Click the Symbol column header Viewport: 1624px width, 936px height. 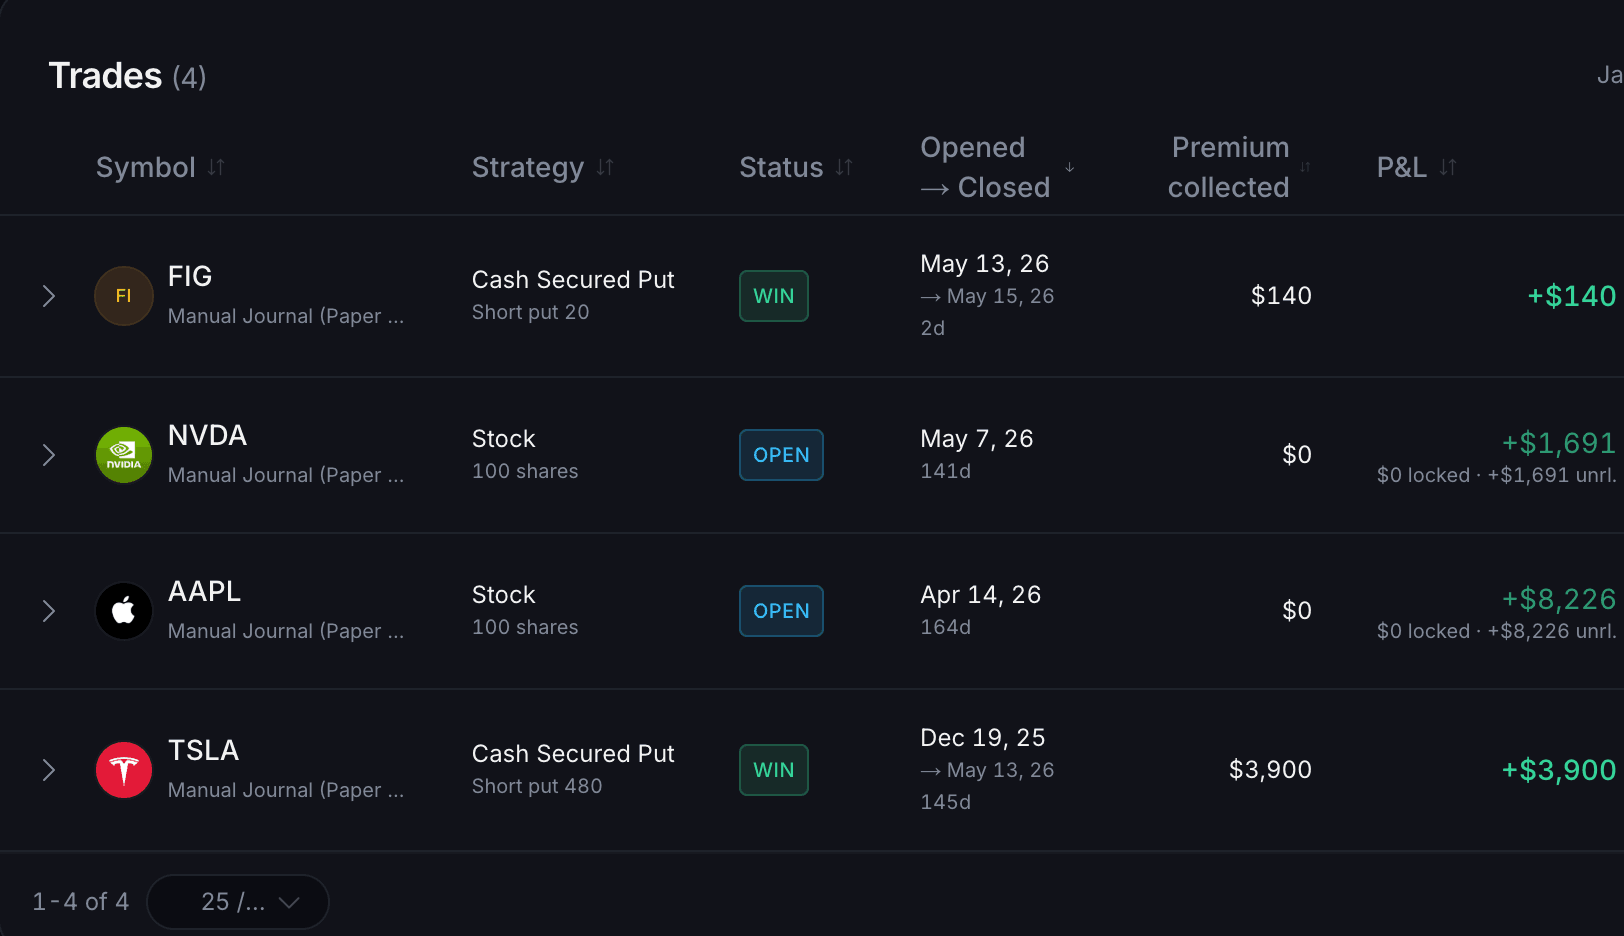pyautogui.click(x=146, y=167)
